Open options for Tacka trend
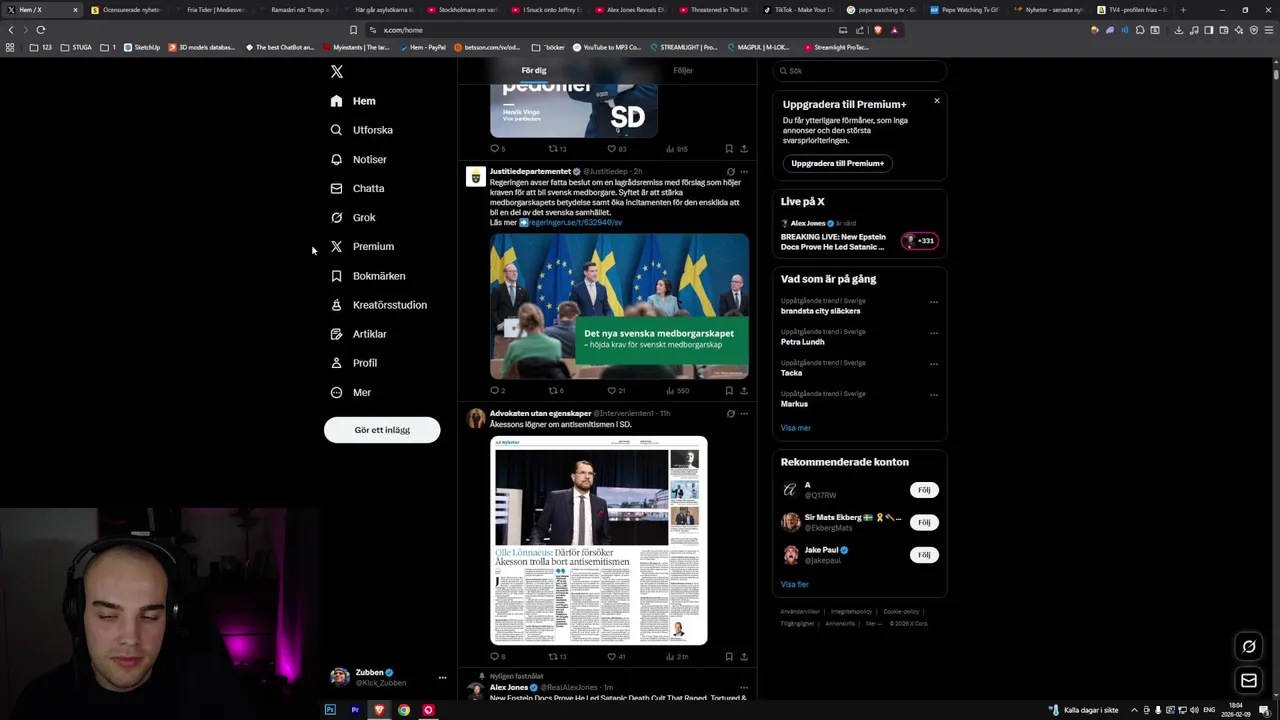 [934, 364]
